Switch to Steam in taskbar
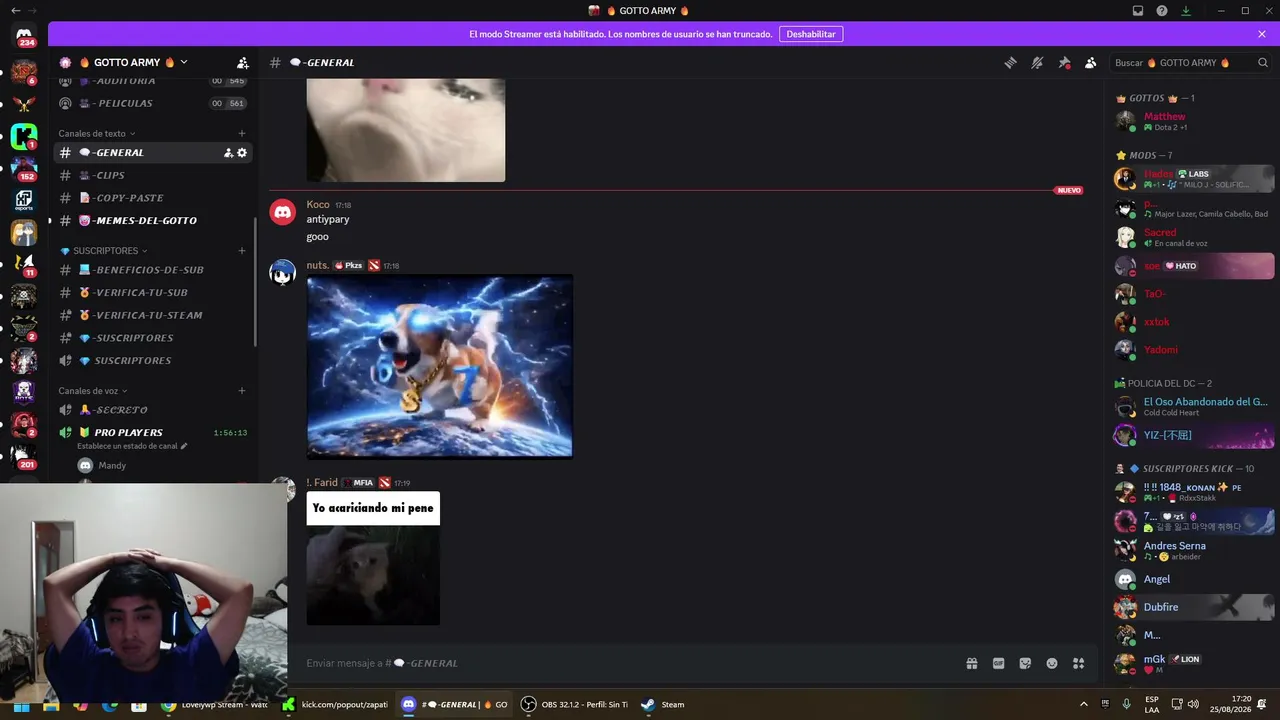1280x720 pixels. [663, 704]
